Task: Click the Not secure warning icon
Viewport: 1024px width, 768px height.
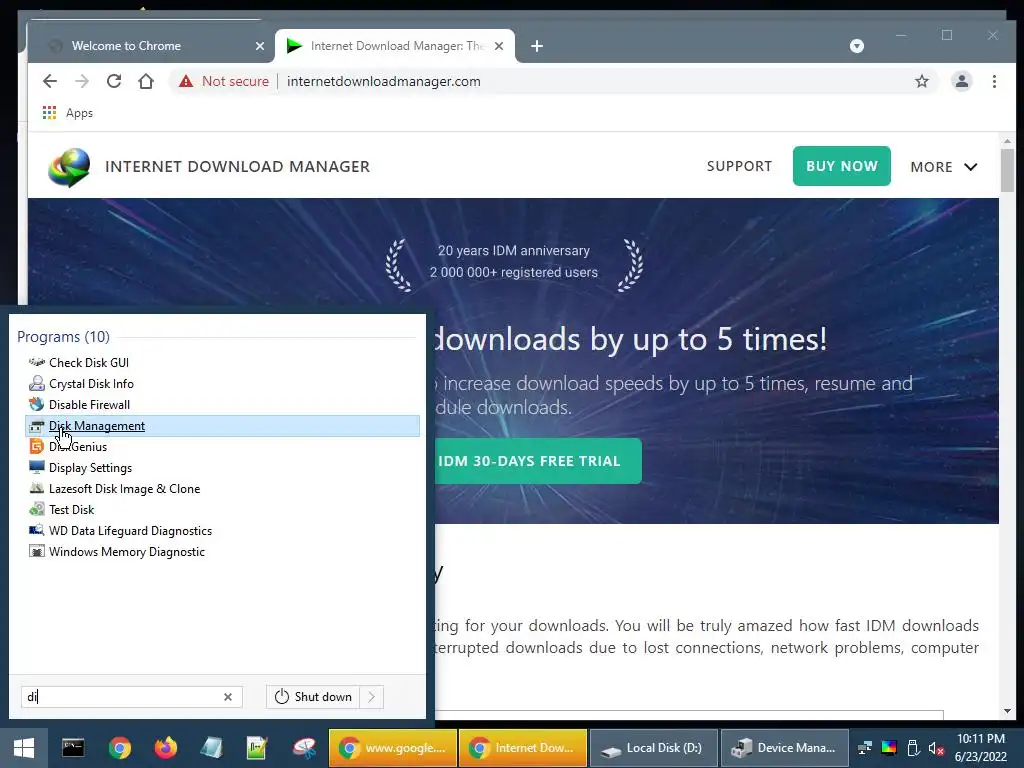Action: [186, 81]
